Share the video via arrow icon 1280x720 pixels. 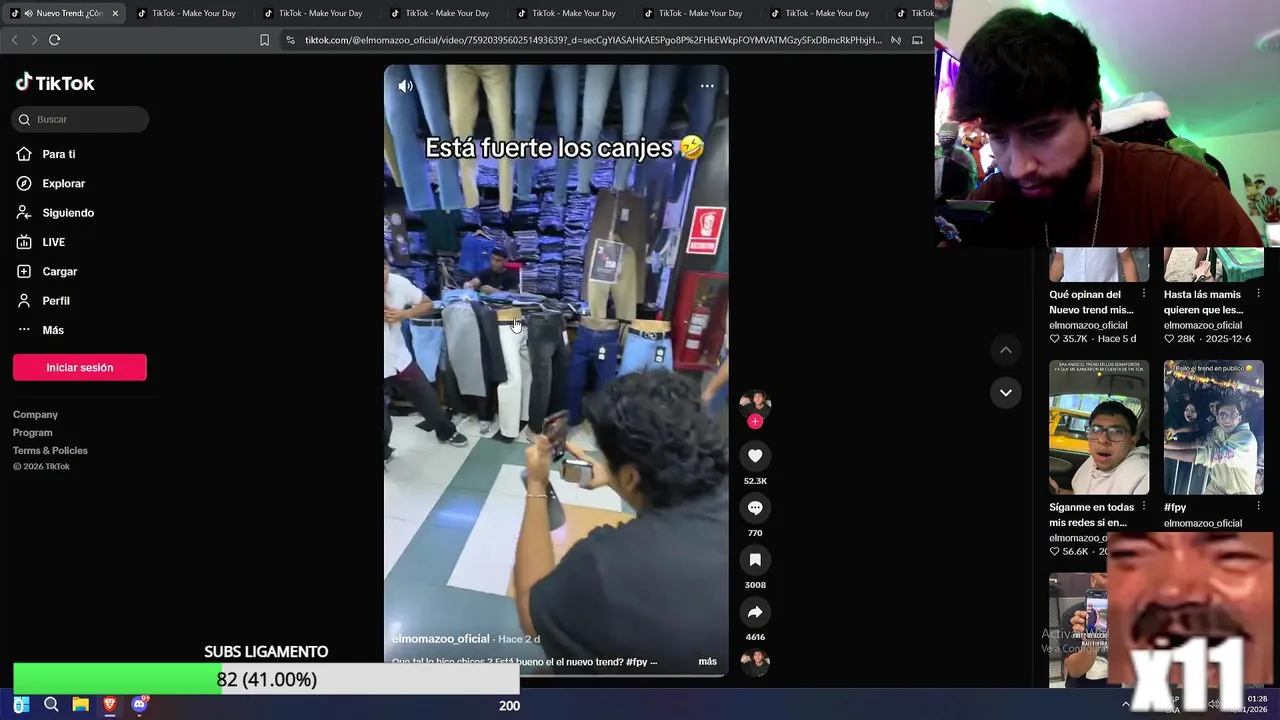(x=755, y=612)
